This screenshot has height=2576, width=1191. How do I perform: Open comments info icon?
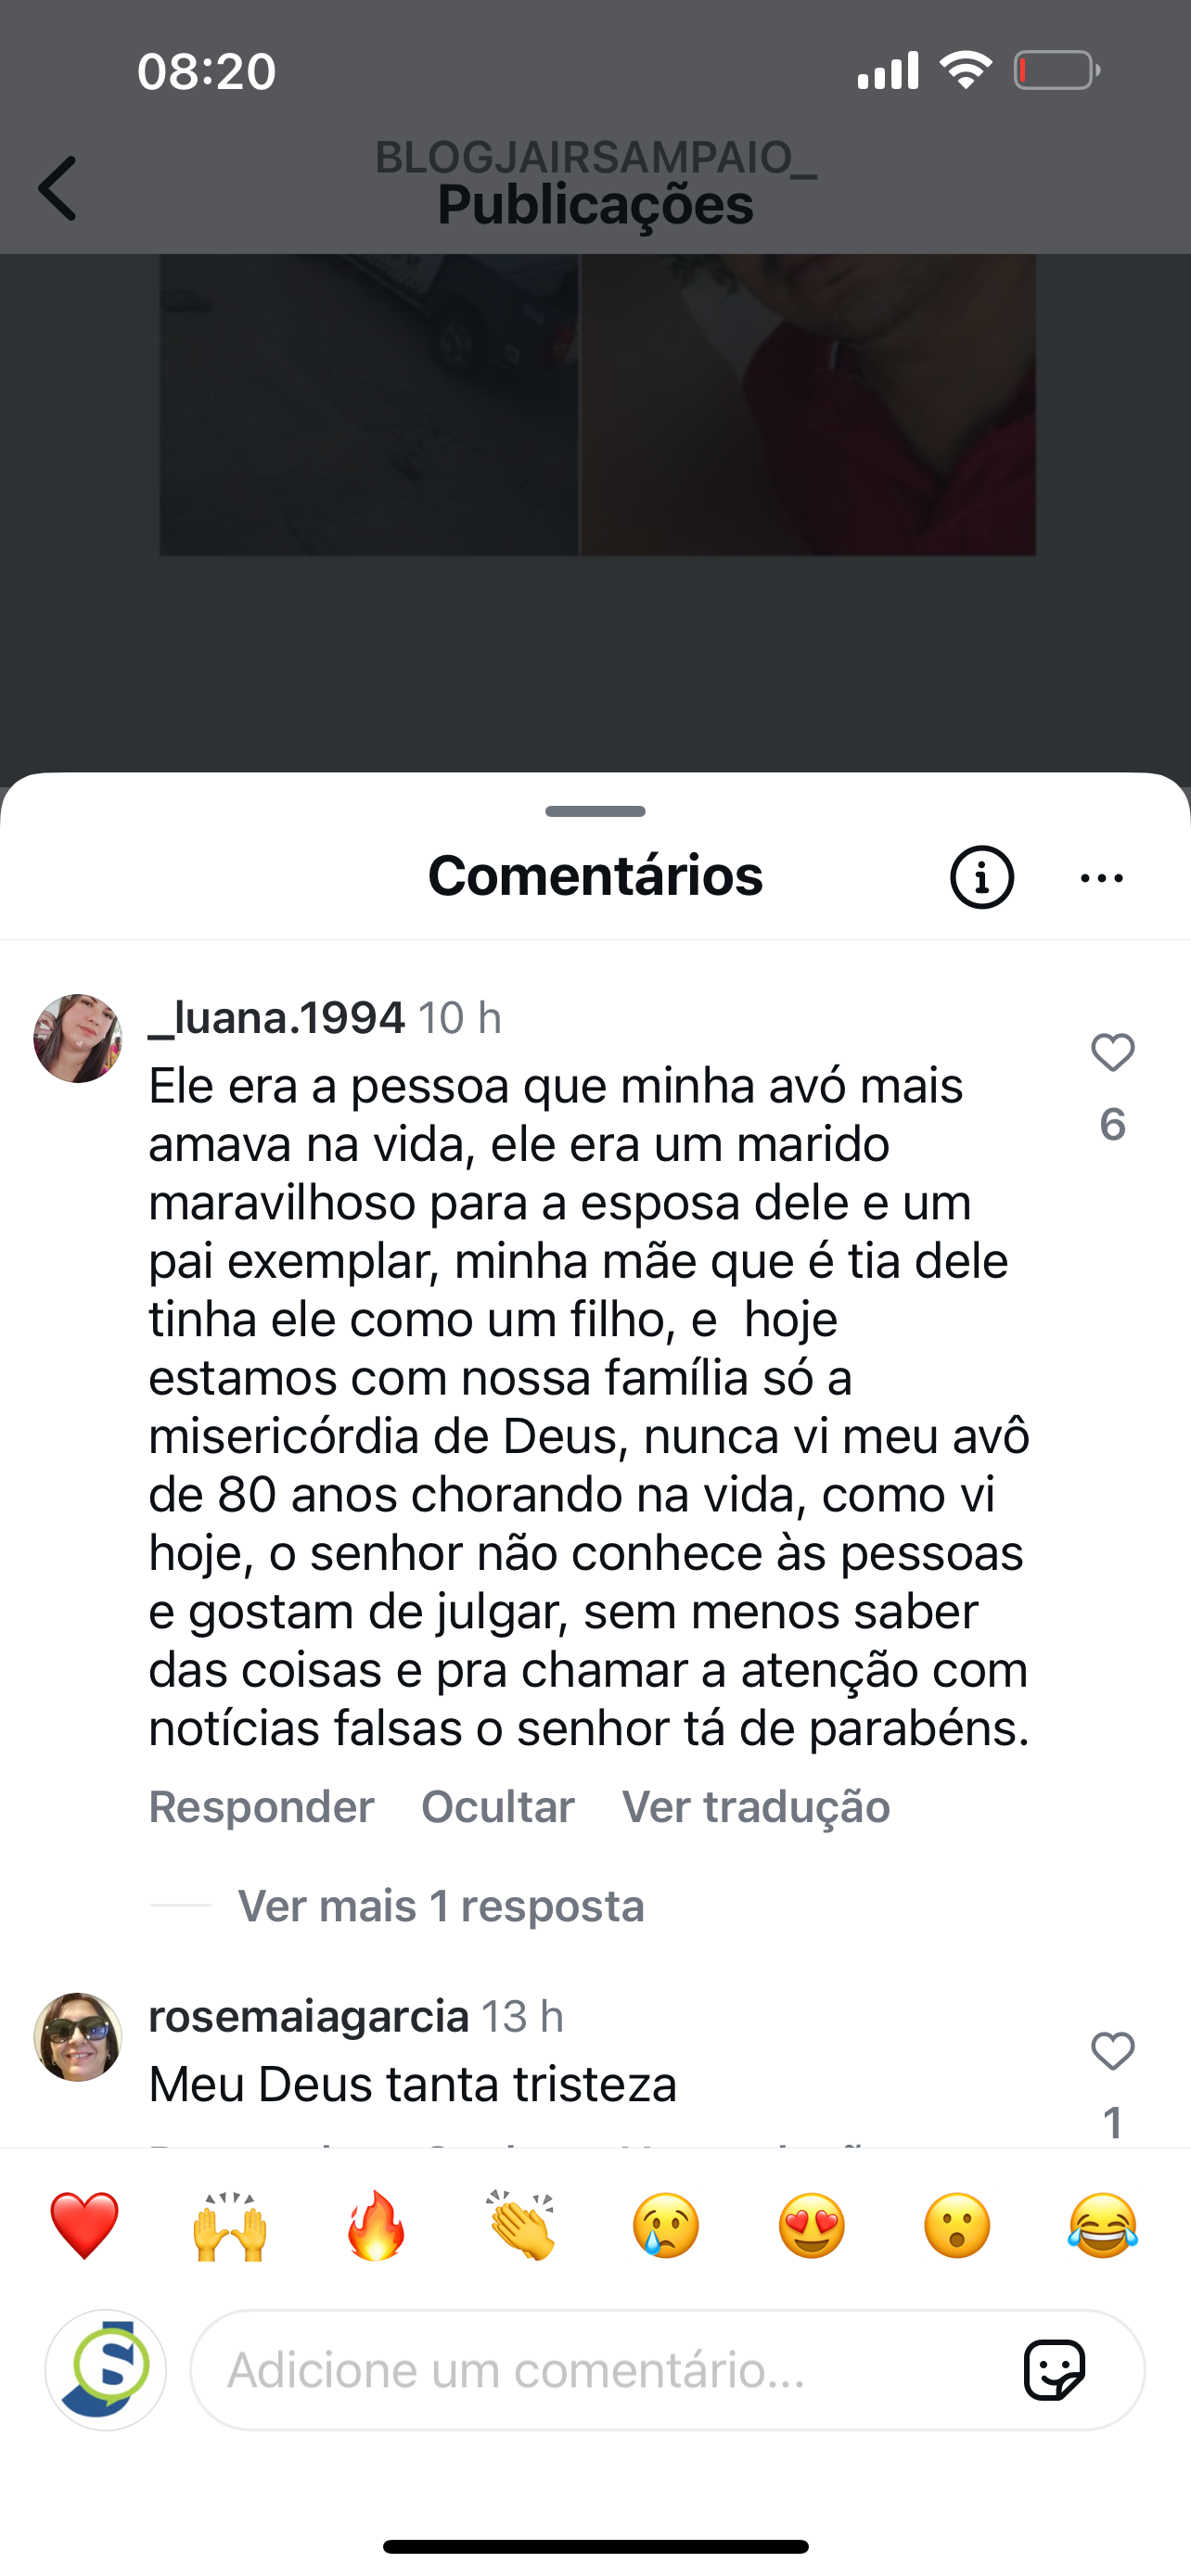981,877
